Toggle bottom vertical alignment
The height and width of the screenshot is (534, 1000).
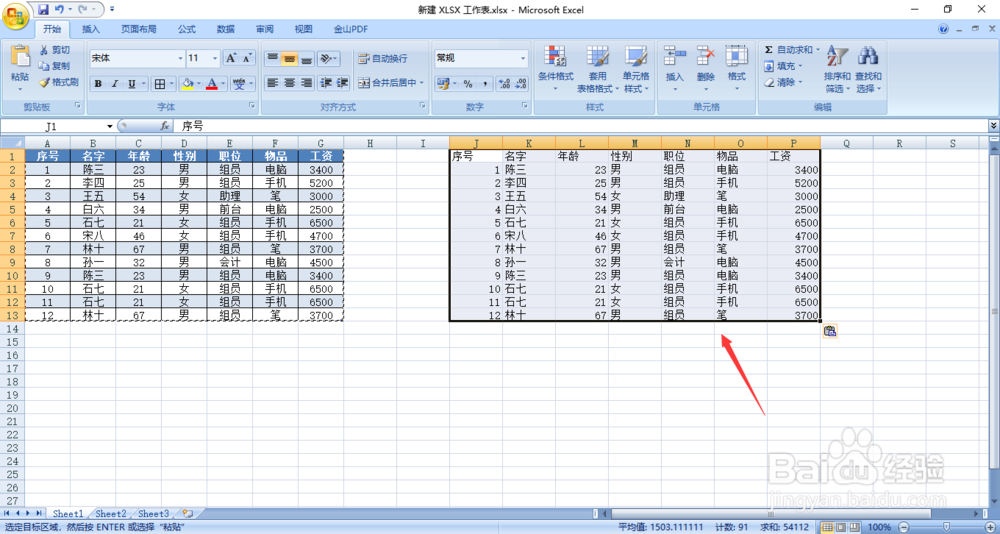pyautogui.click(x=307, y=58)
